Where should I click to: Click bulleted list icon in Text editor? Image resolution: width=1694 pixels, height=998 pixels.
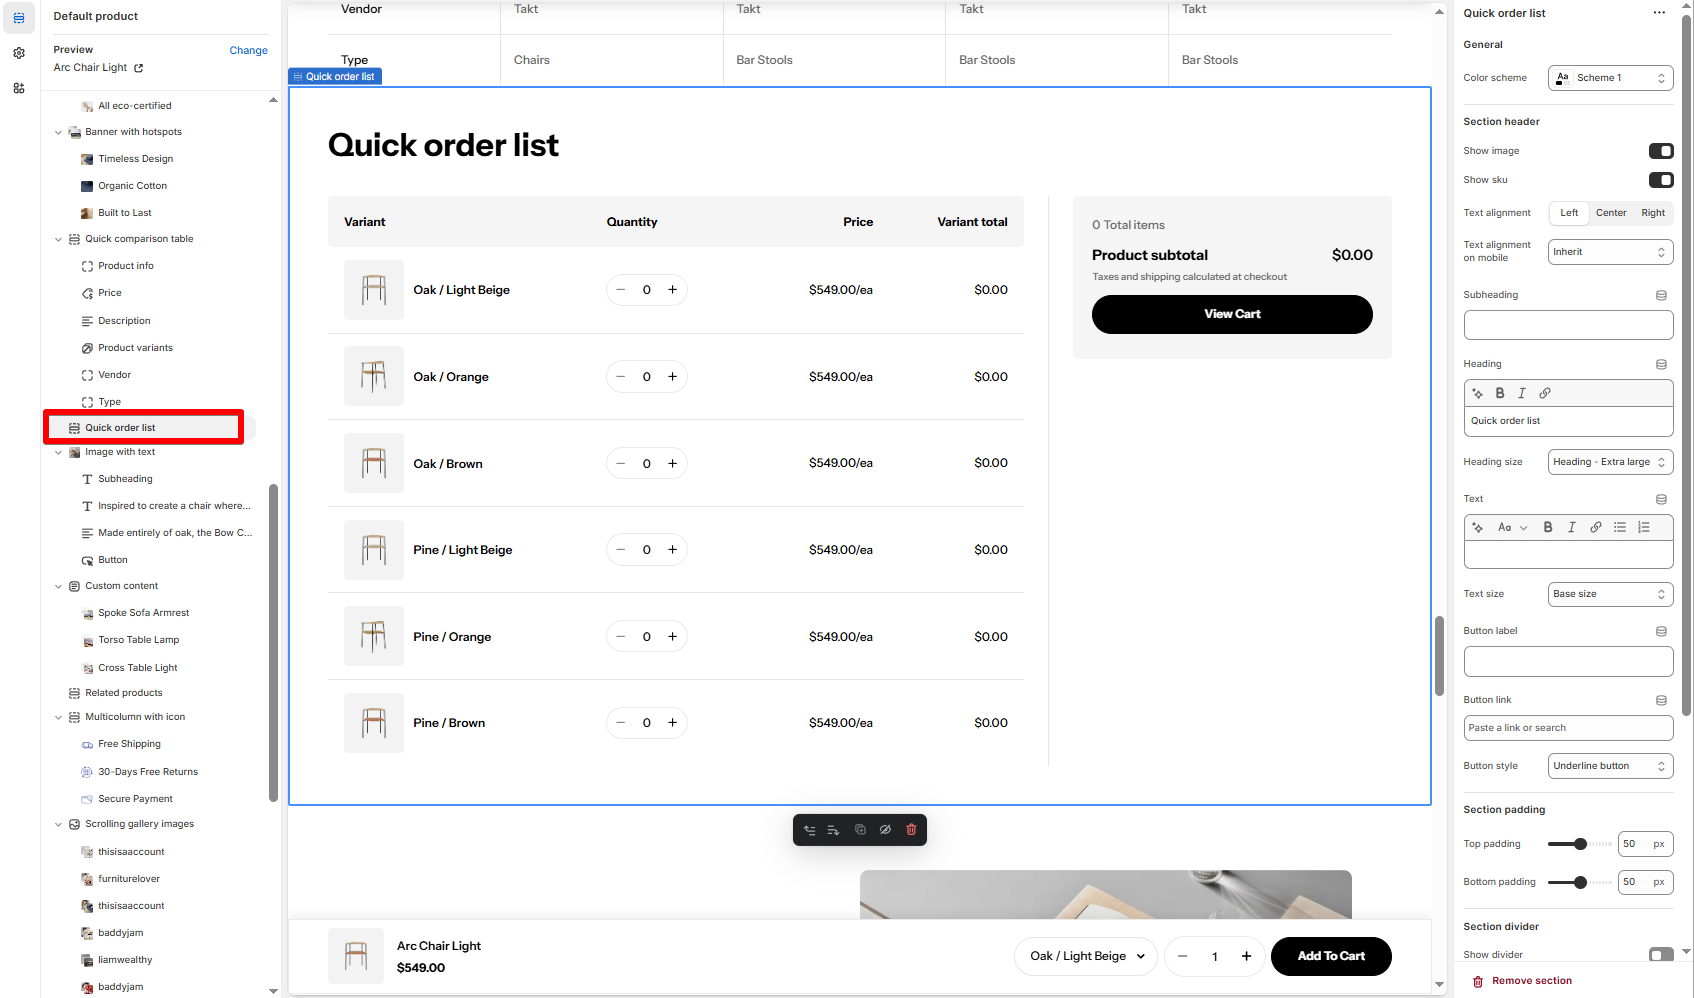(x=1620, y=527)
